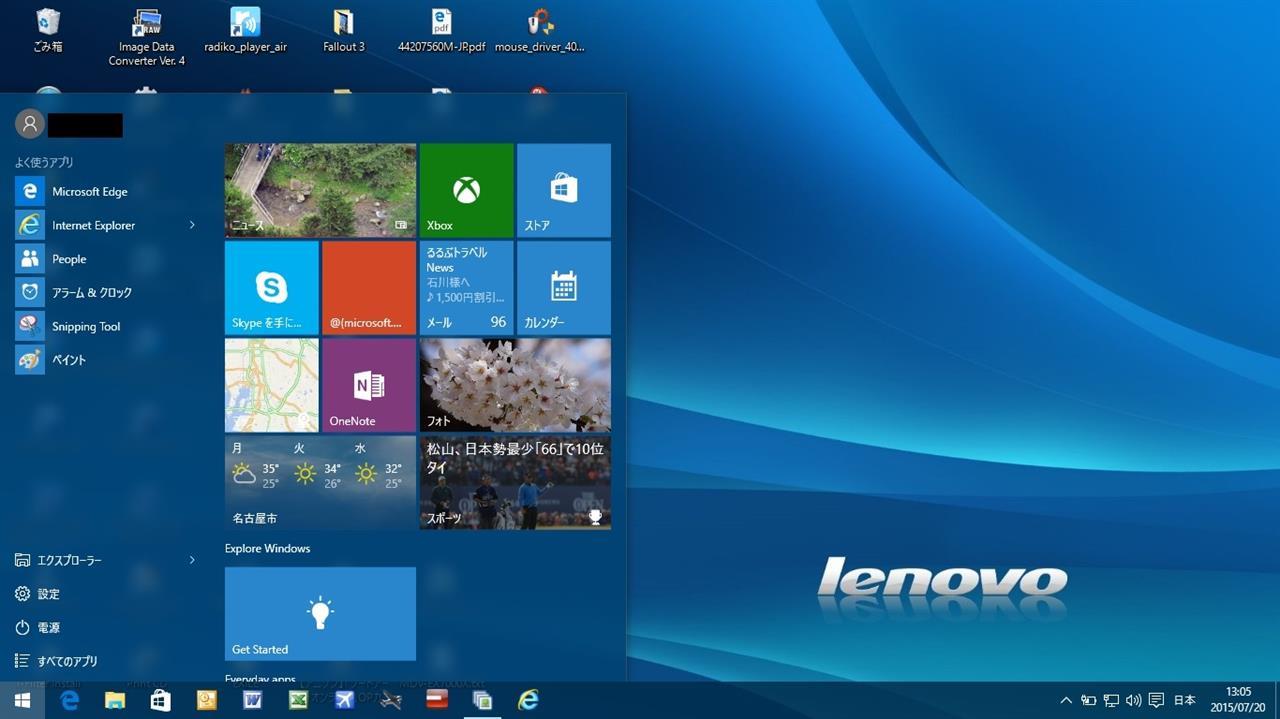The height and width of the screenshot is (719, 1280).
Task: Open the フォト tile
Action: pos(515,385)
